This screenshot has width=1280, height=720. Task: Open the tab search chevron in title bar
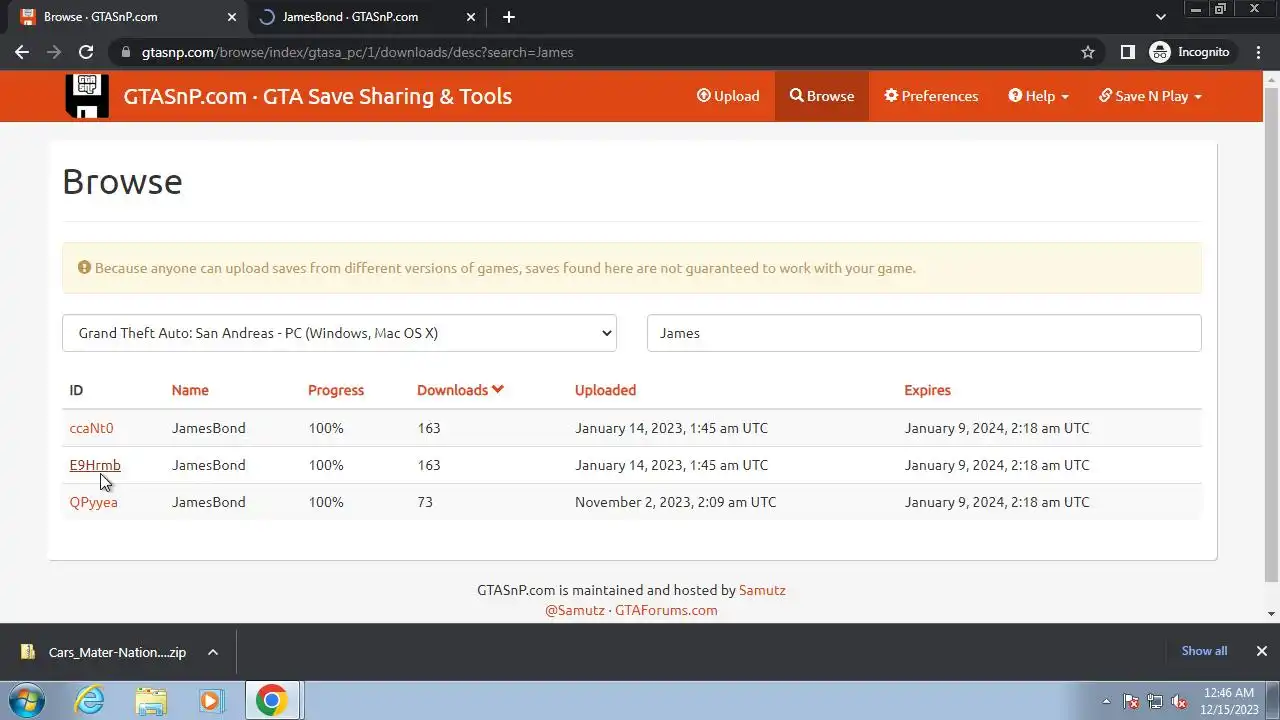[1161, 17]
